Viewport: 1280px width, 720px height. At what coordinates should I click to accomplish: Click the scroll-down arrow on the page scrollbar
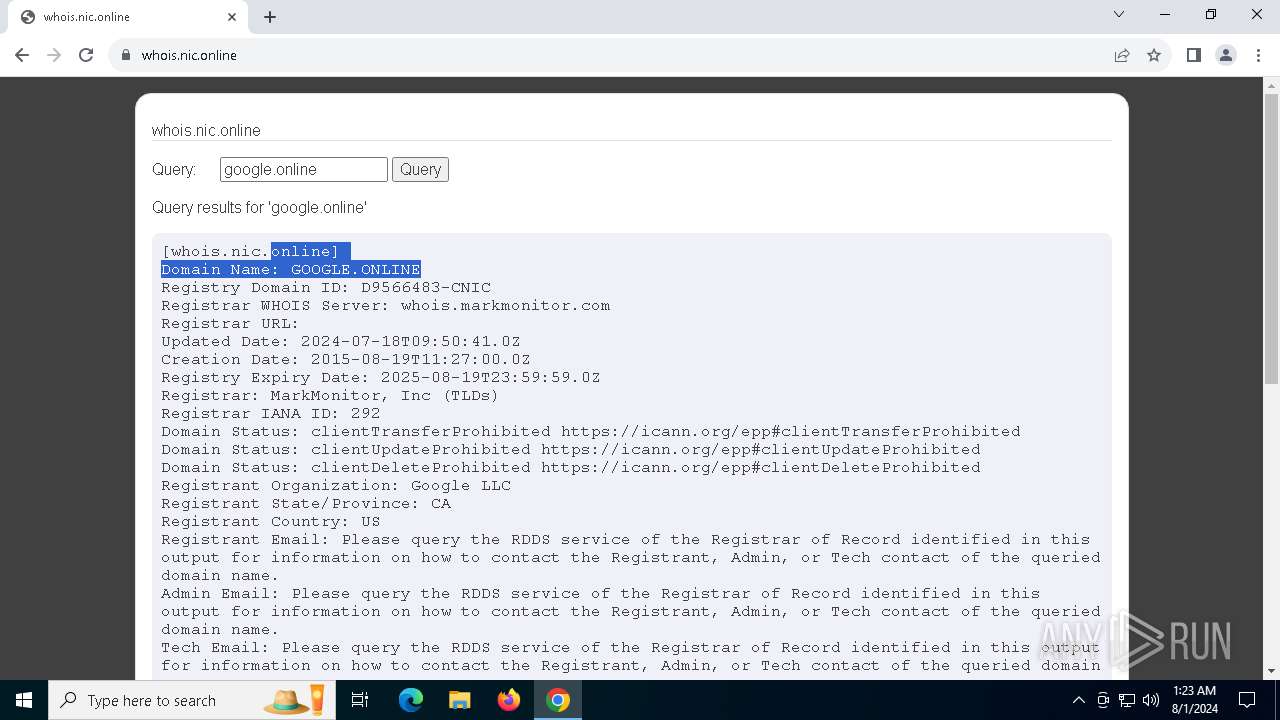[1271, 671]
